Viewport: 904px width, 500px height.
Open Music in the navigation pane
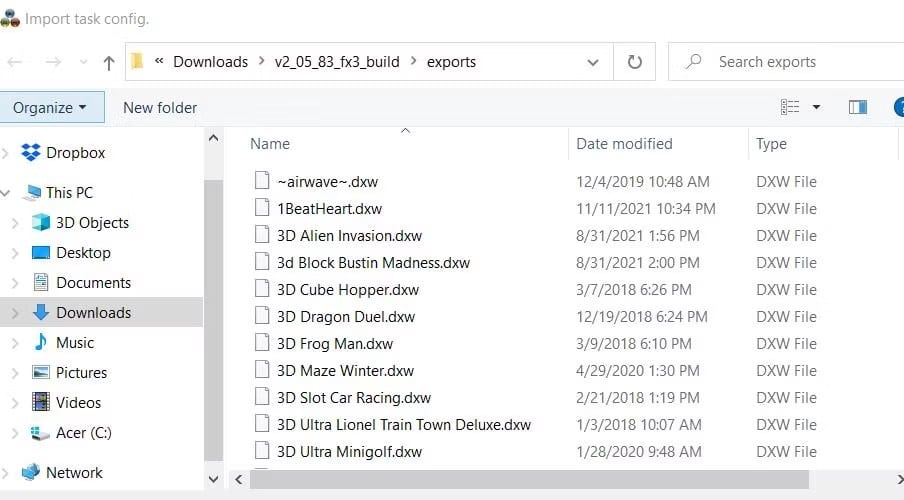pyautogui.click(x=75, y=343)
